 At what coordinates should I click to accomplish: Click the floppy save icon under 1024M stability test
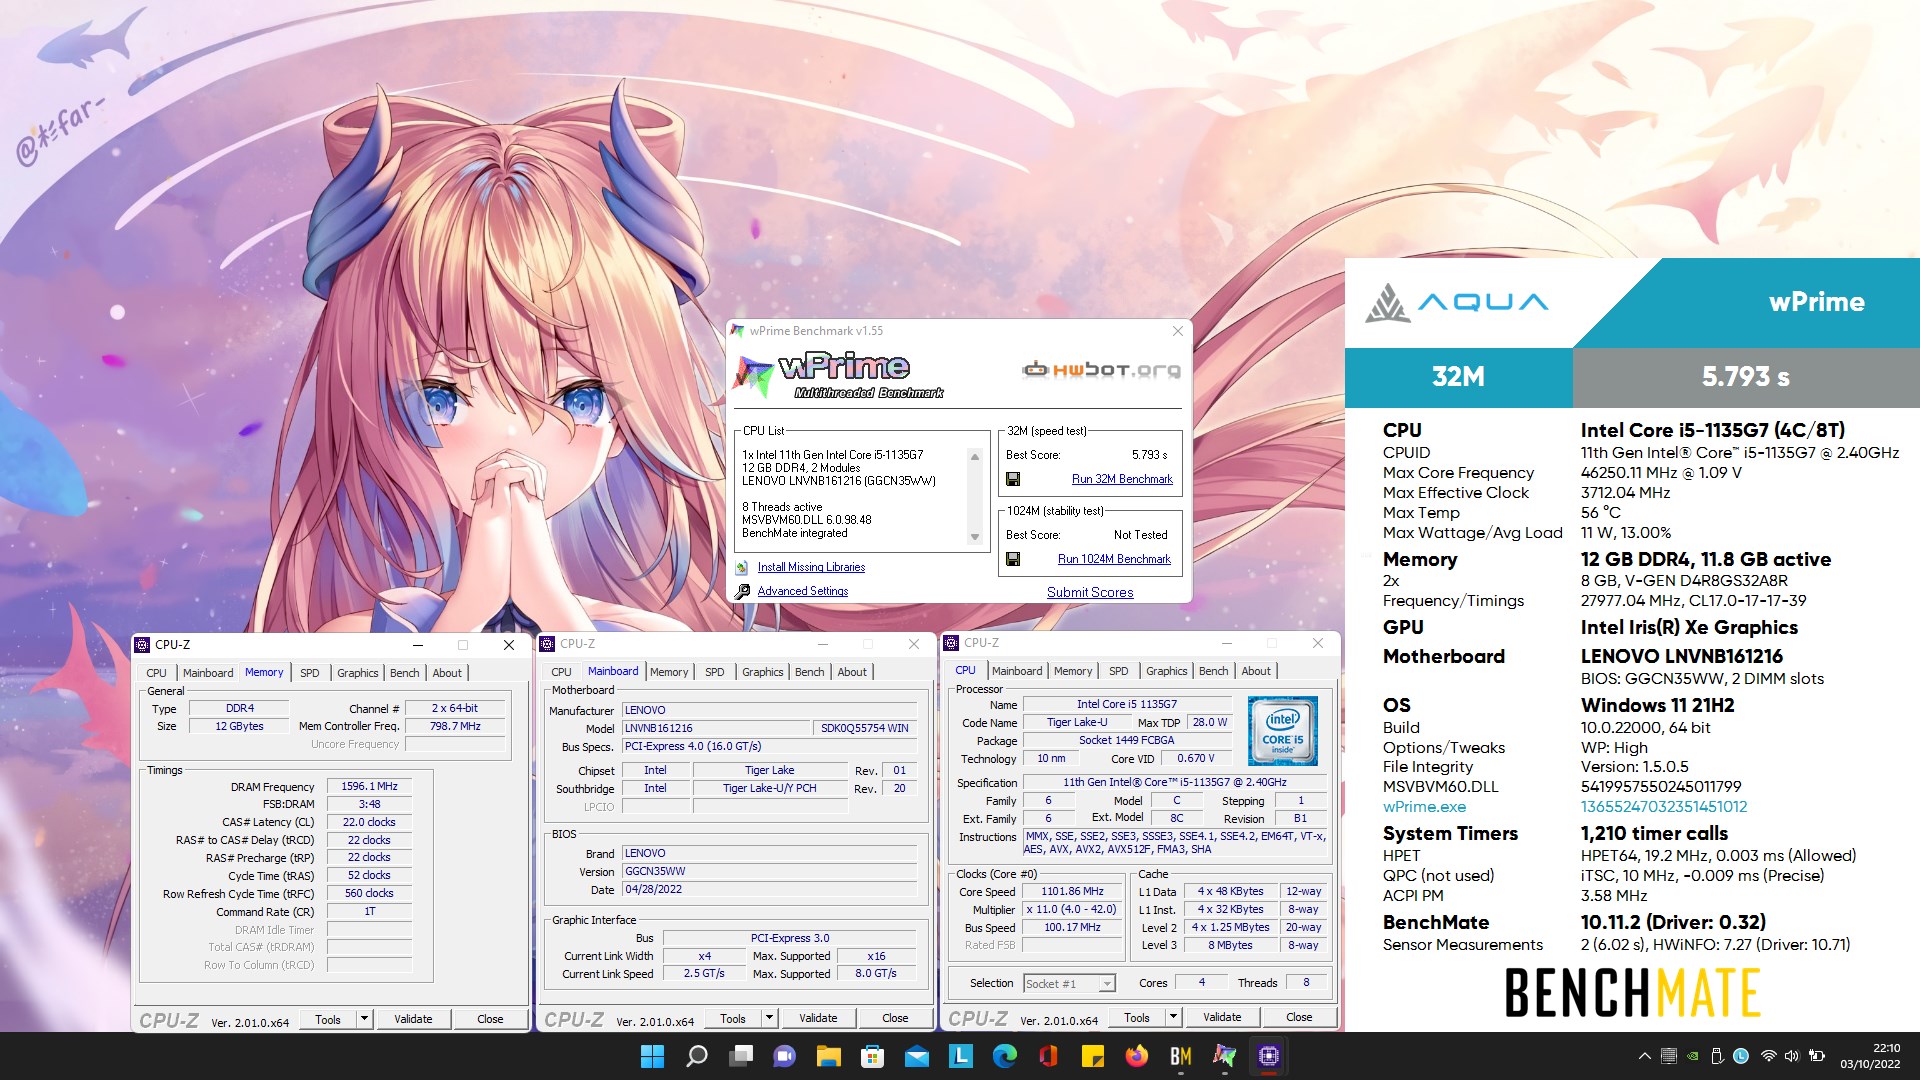[x=1012, y=559]
